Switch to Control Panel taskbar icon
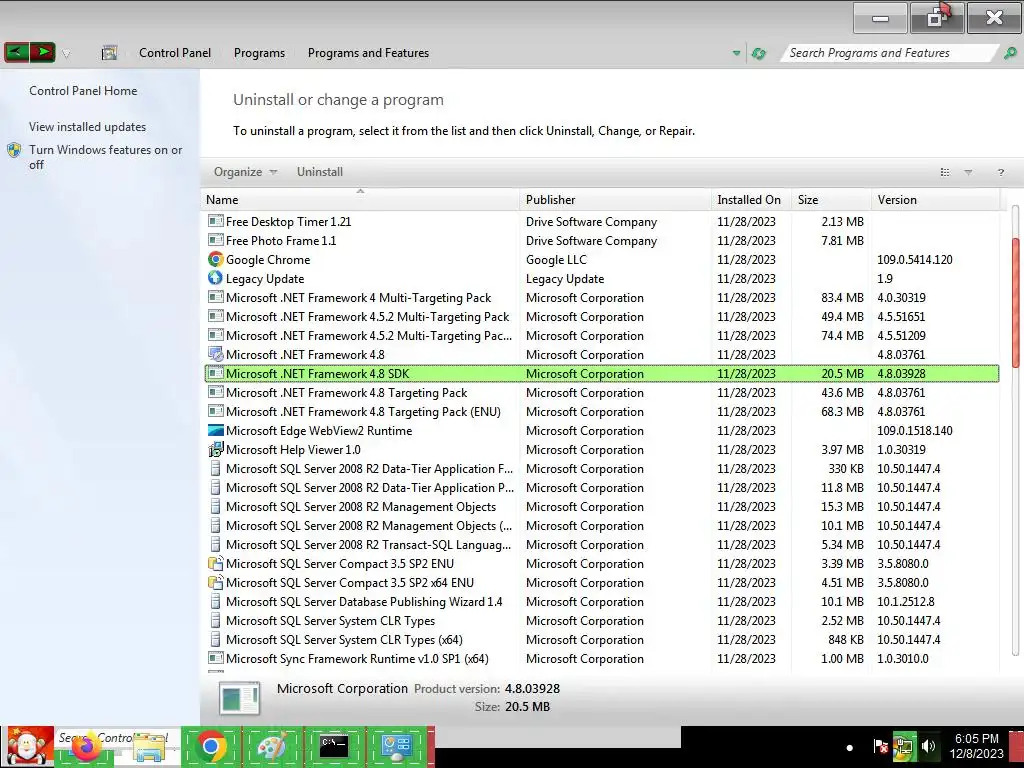1024x768 pixels. click(x=396, y=746)
